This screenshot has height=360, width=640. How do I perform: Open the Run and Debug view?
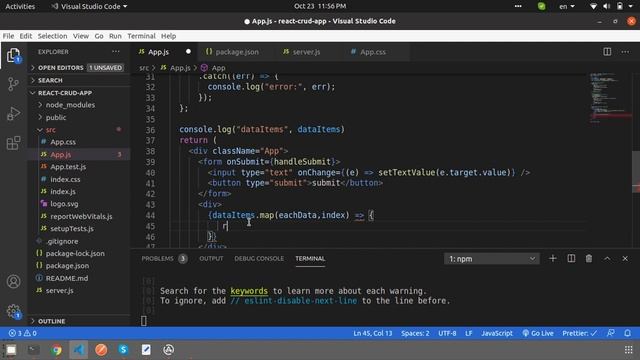tap(13, 113)
